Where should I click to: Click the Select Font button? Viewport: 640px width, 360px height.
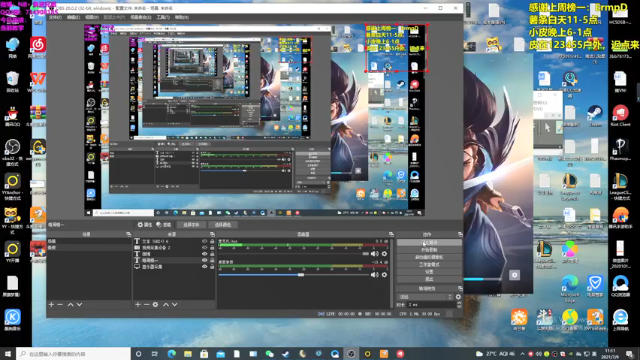191,225
